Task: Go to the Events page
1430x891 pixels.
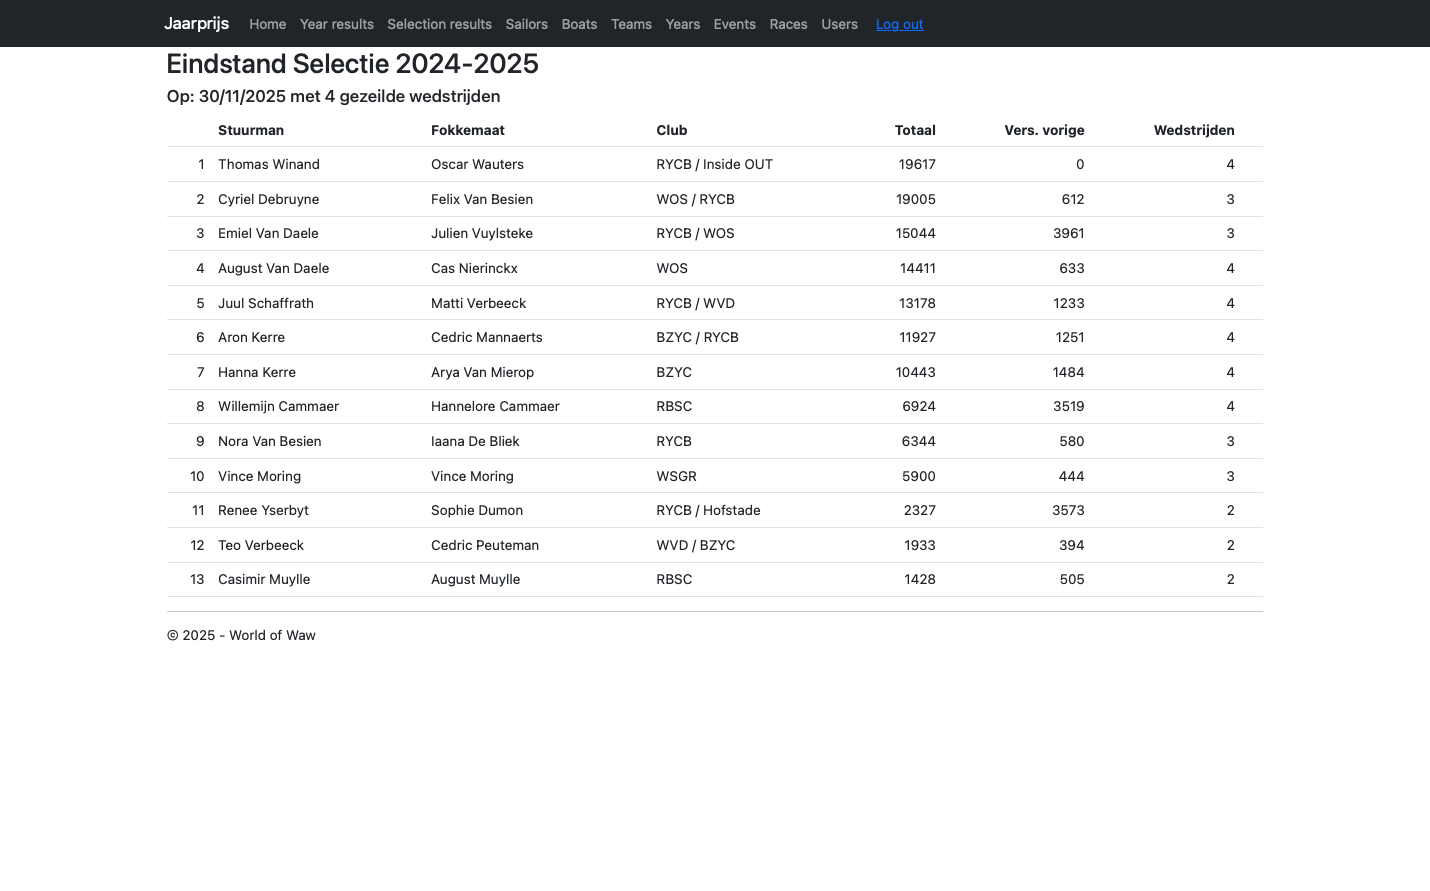Action: pyautogui.click(x=734, y=24)
